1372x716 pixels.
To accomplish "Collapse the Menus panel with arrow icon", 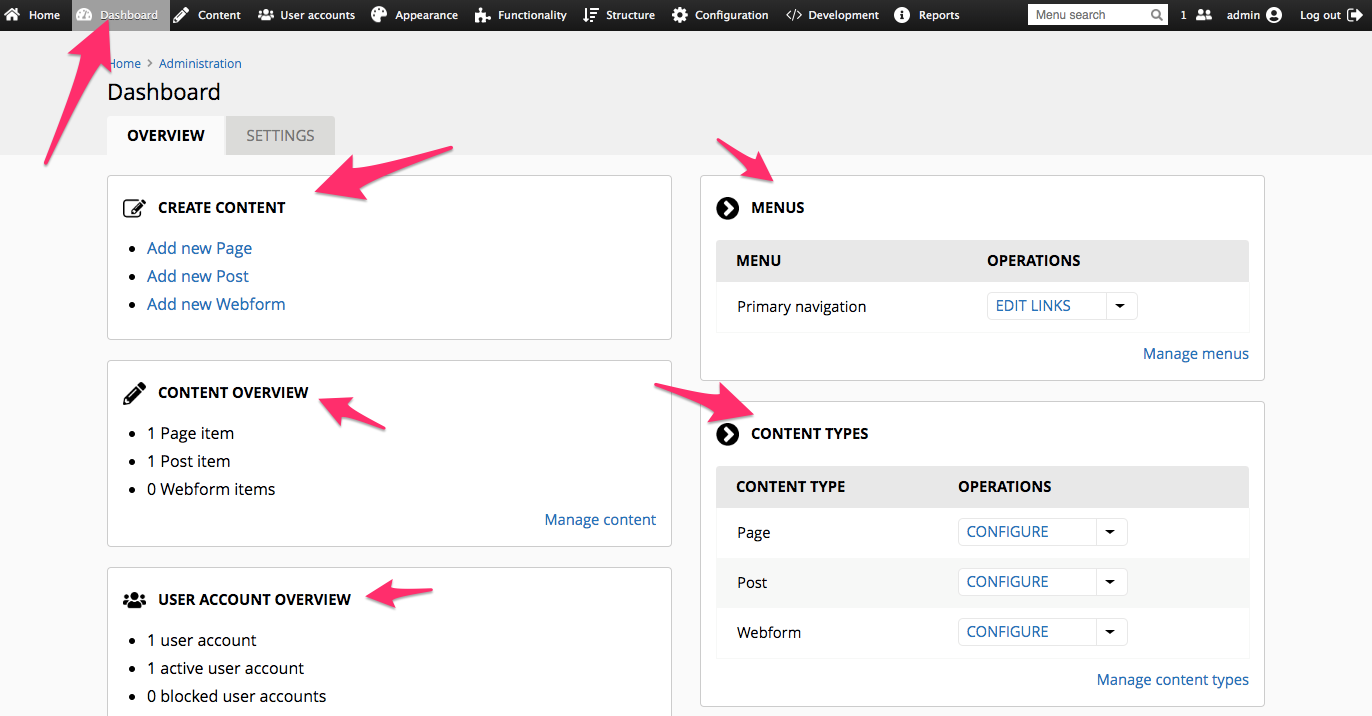I will click(728, 208).
